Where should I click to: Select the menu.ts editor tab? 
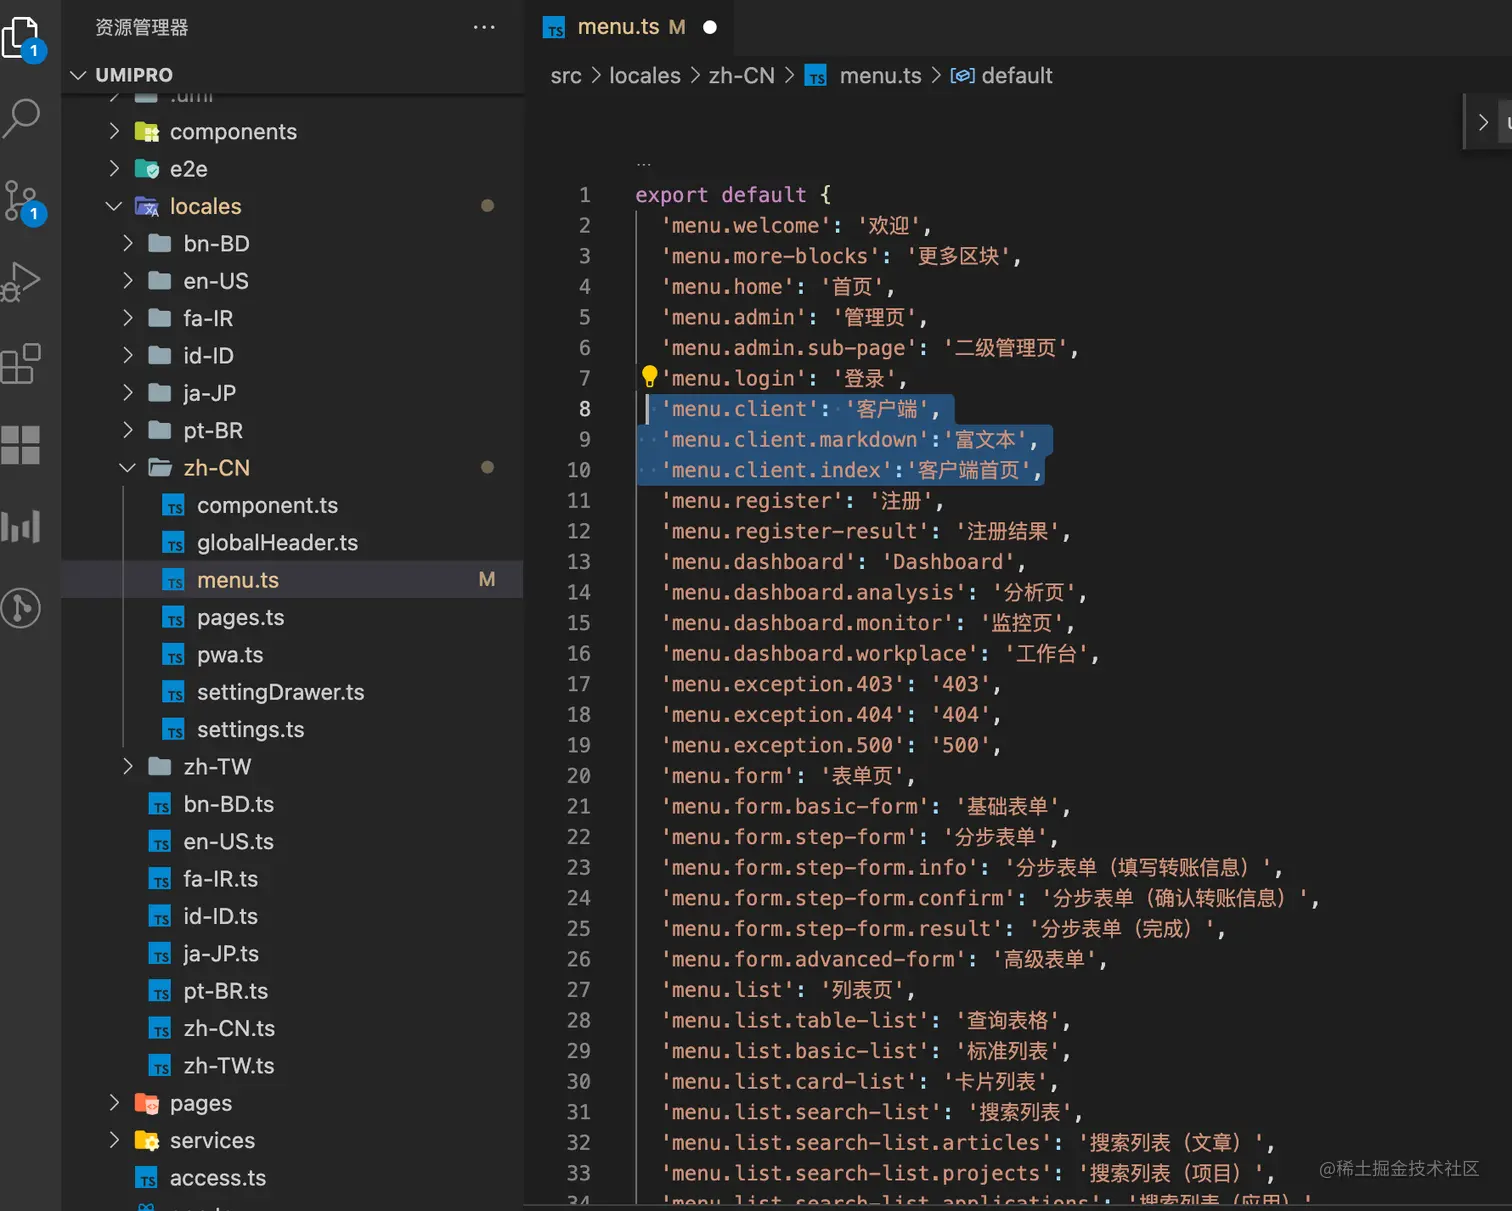tap(630, 27)
